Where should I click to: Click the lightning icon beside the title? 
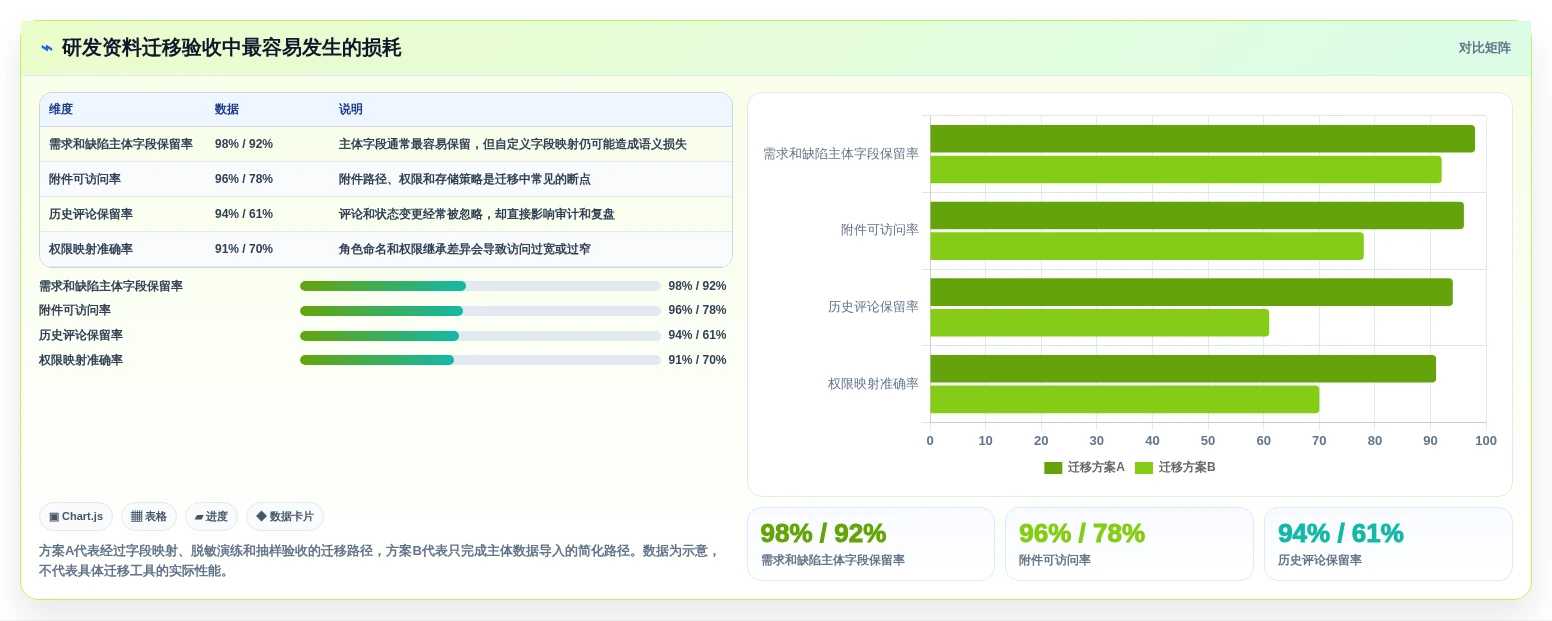click(47, 48)
